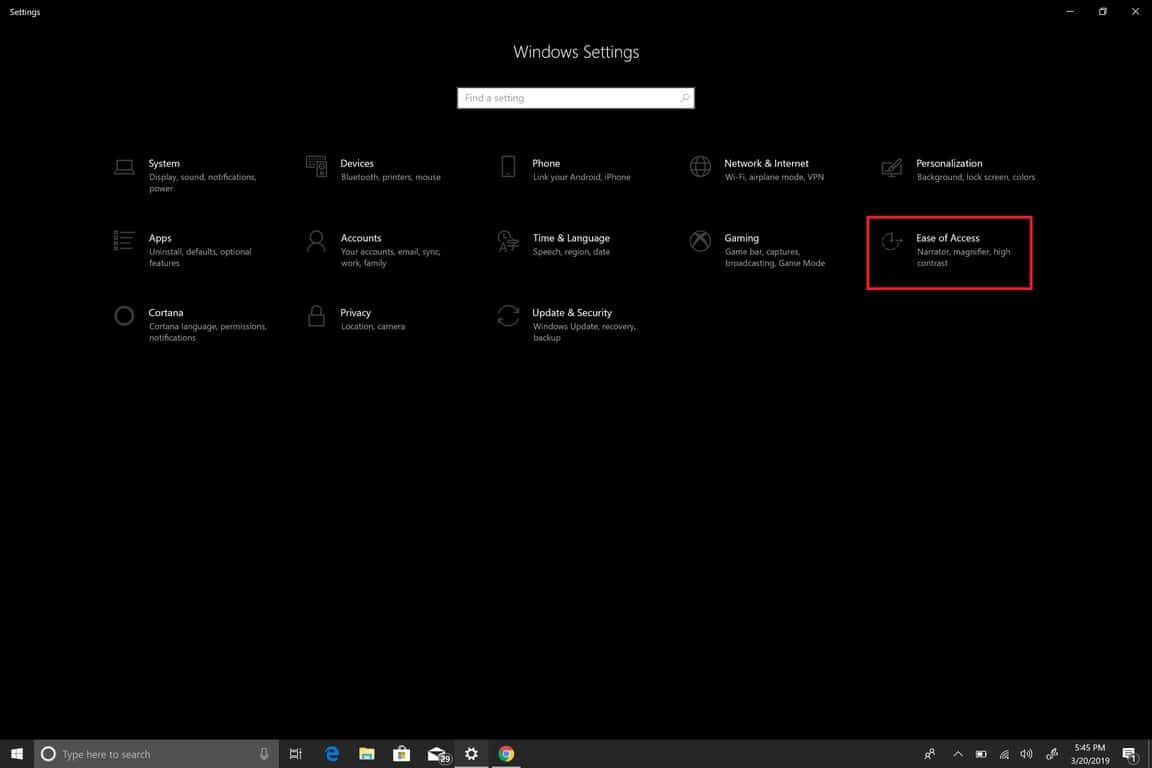Viewport: 1152px width, 768px height.
Task: Open the Windows Start menu
Action: point(16,754)
